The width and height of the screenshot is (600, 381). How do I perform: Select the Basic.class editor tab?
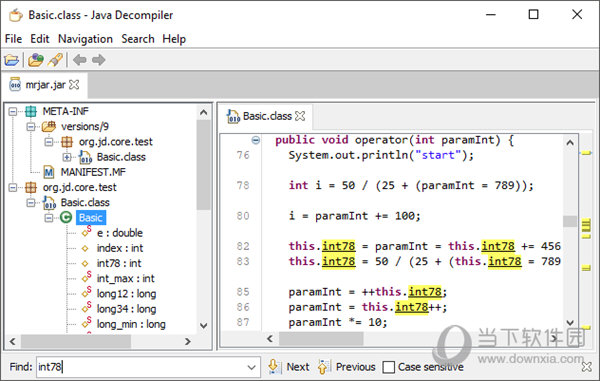pos(267,116)
